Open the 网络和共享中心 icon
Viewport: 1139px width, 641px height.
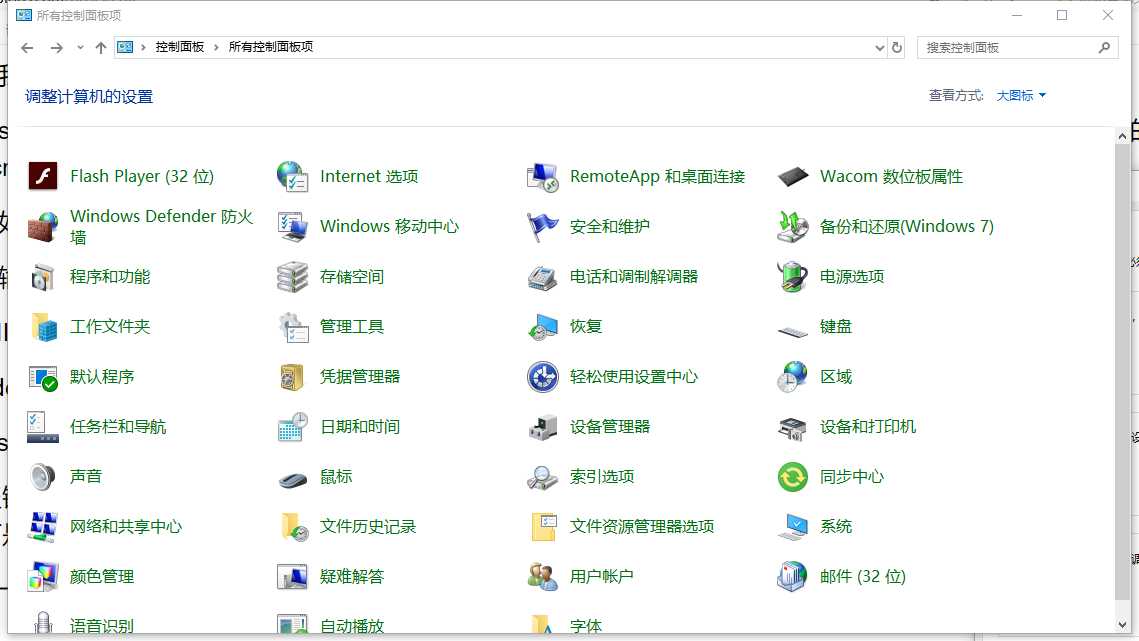click(43, 527)
